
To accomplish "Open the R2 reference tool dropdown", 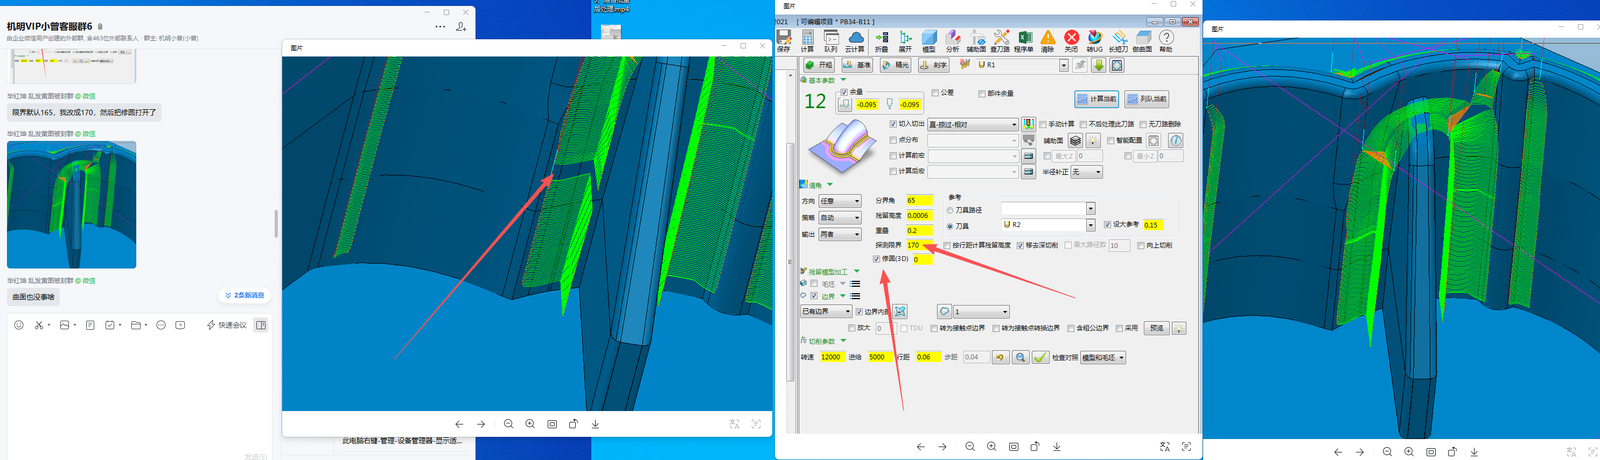I will click(1090, 225).
